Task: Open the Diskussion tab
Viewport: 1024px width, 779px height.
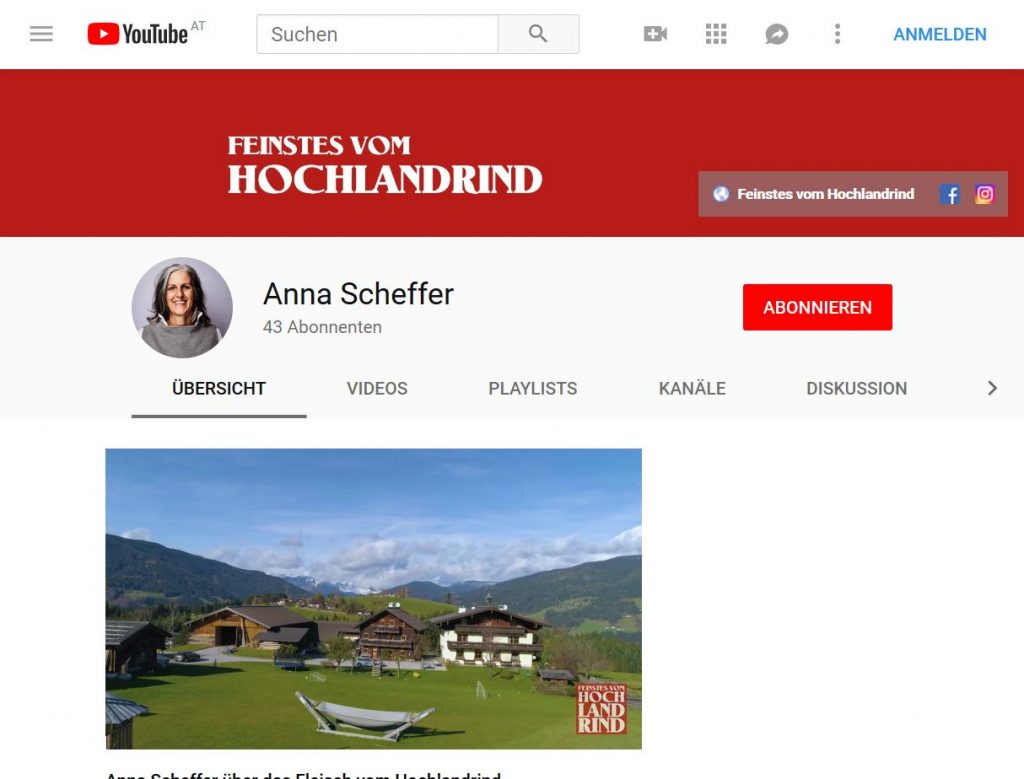Action: coord(857,389)
